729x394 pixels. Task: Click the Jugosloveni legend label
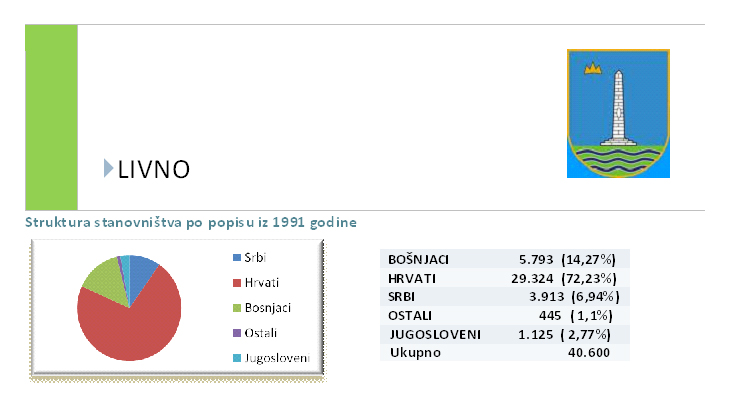(x=277, y=358)
